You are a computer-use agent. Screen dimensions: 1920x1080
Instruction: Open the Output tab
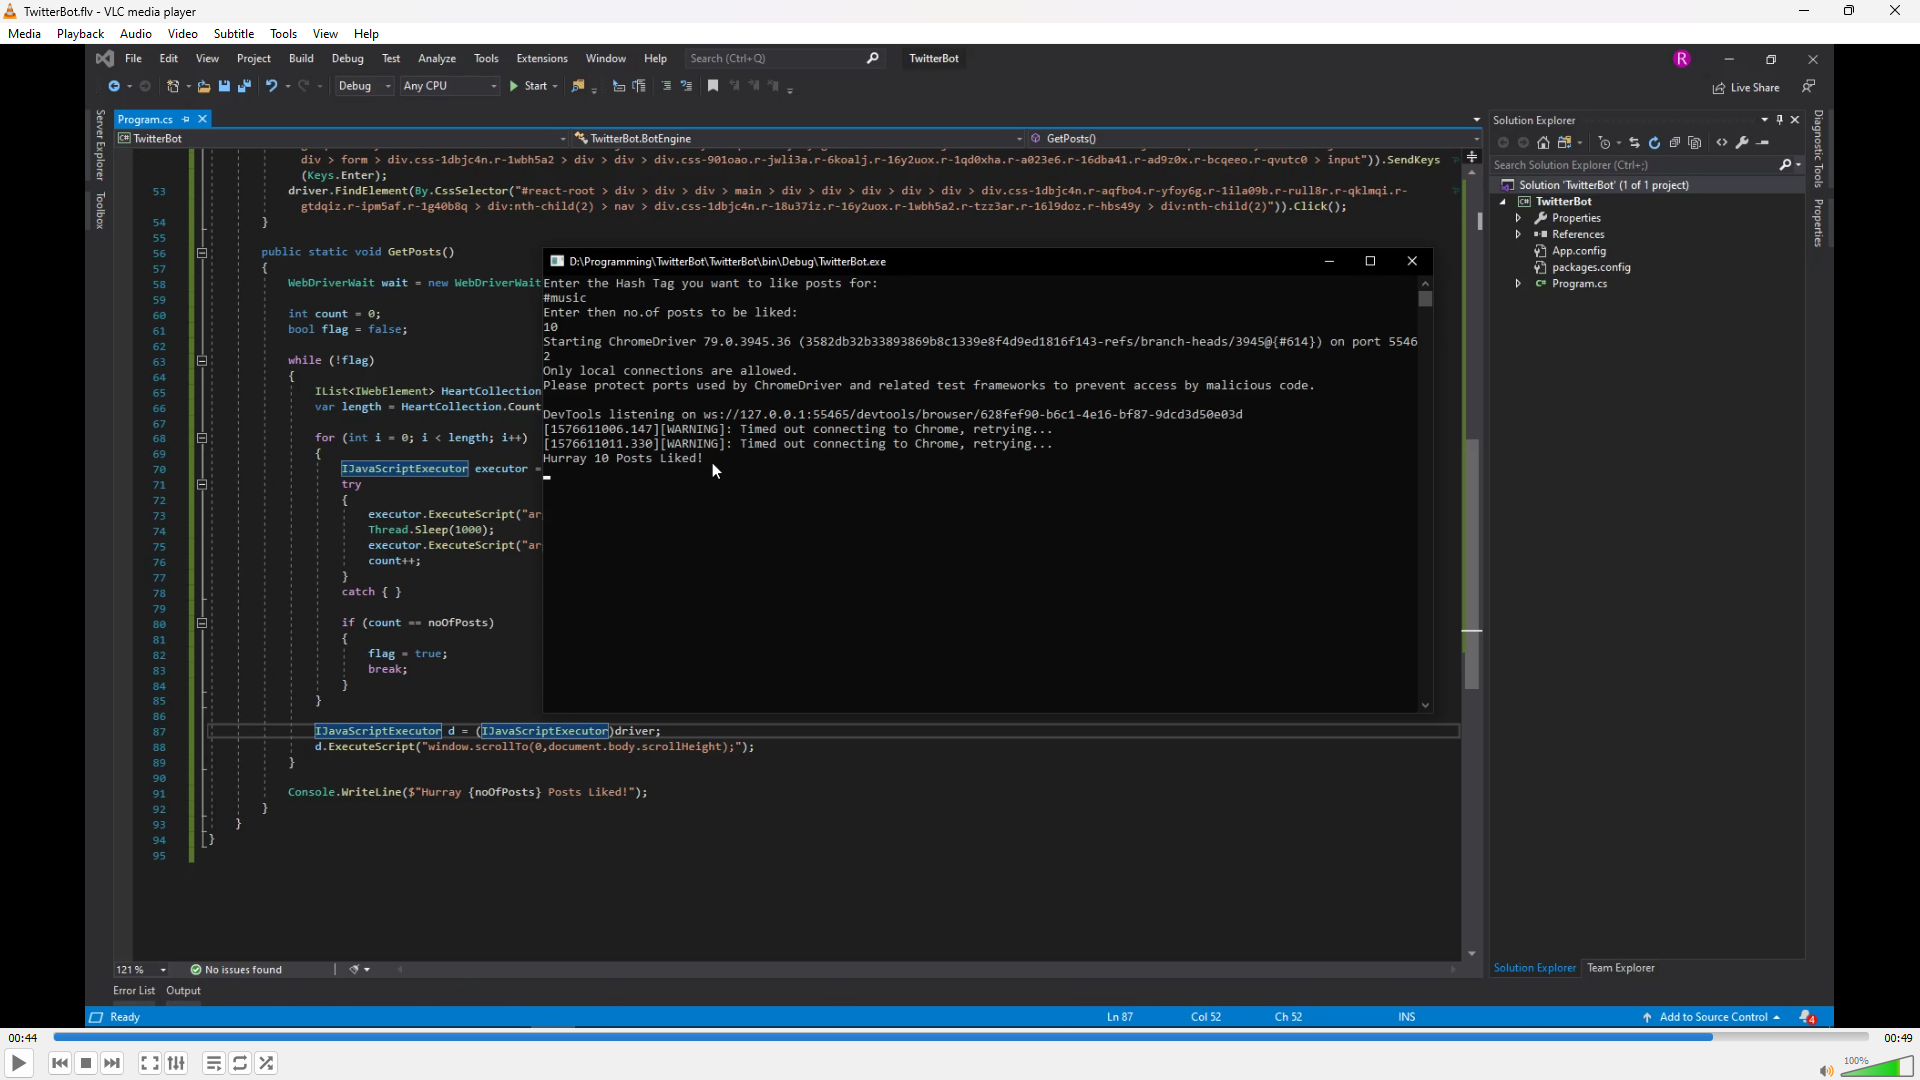(x=183, y=991)
